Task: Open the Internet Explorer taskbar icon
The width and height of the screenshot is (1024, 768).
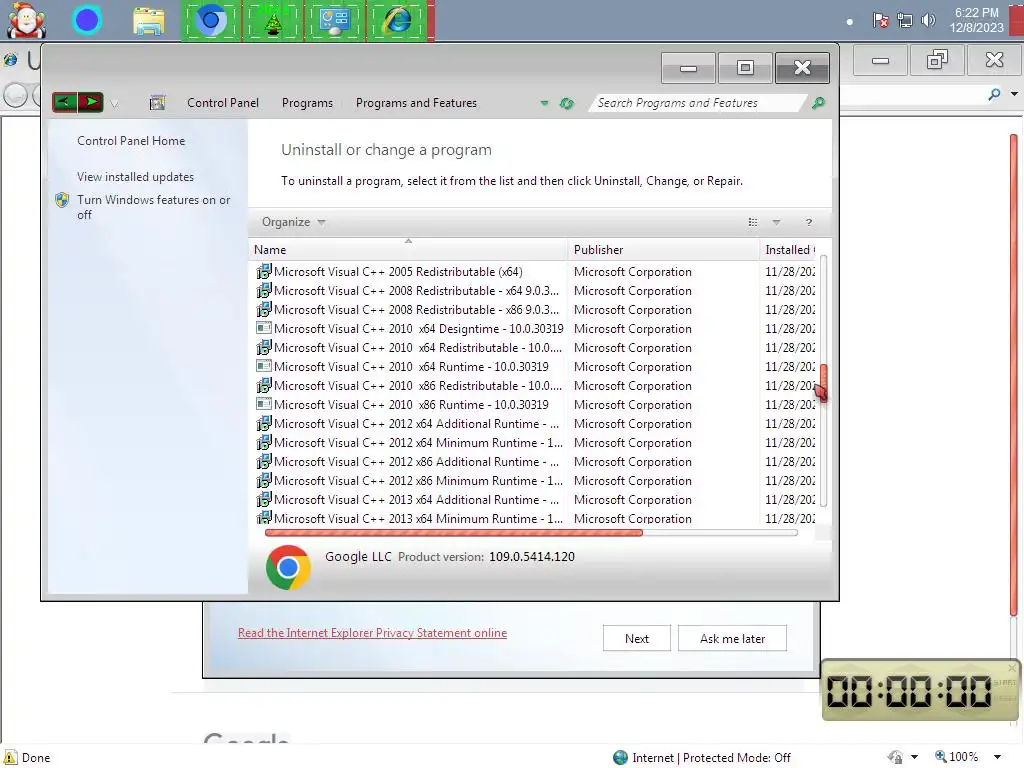Action: 397,21
